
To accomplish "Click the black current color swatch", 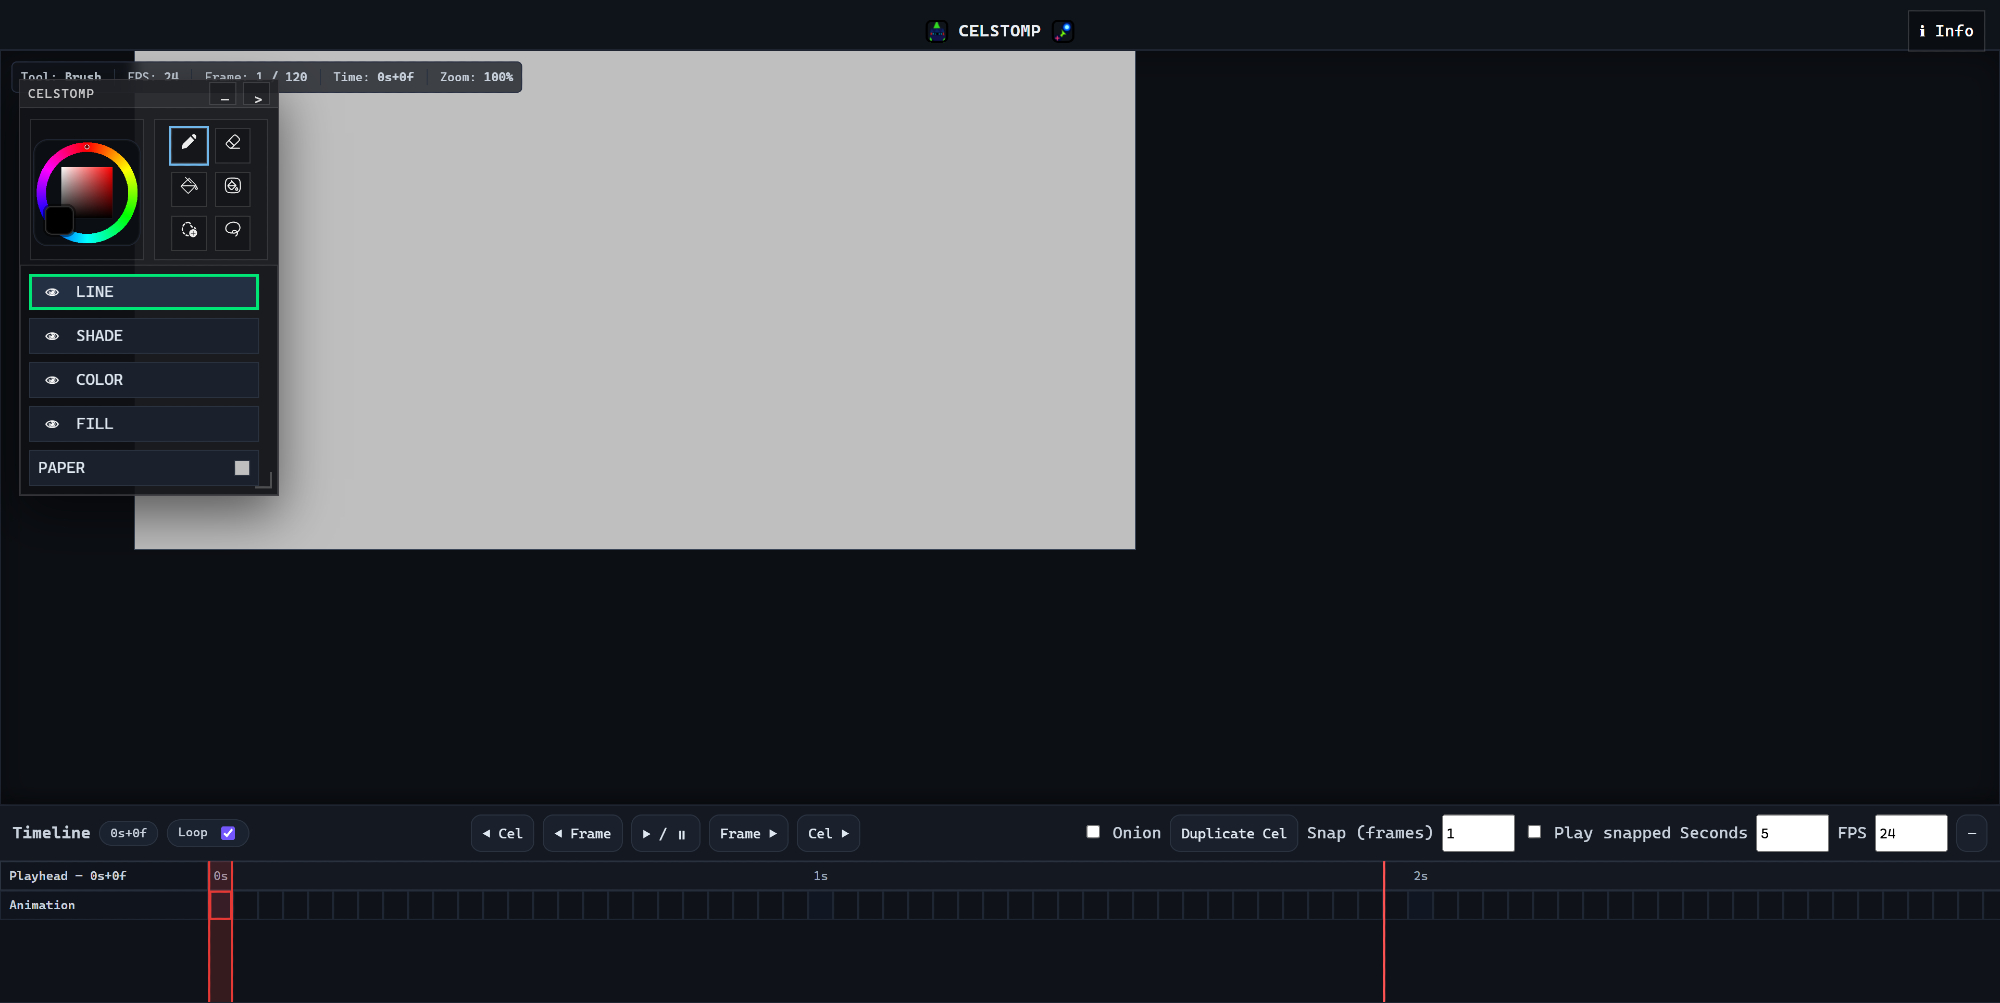I will [x=60, y=219].
